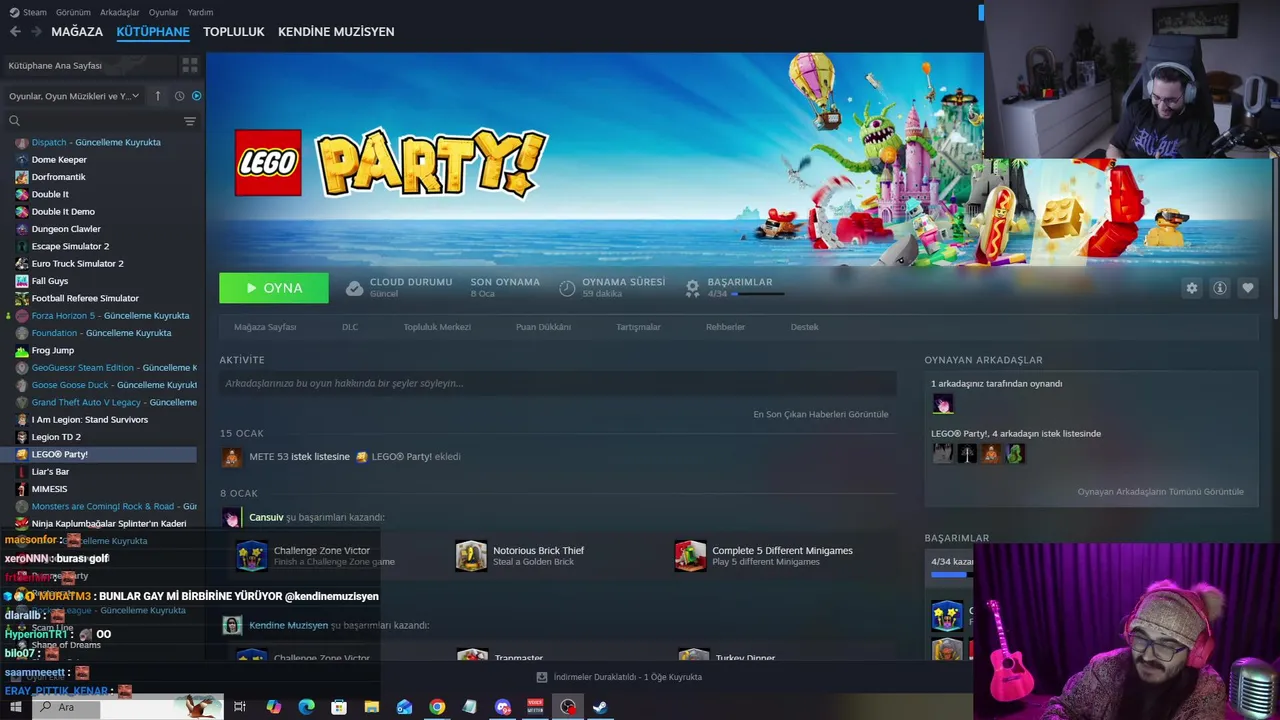Open Windows Start menu
The width and height of the screenshot is (1280, 720).
(15, 707)
